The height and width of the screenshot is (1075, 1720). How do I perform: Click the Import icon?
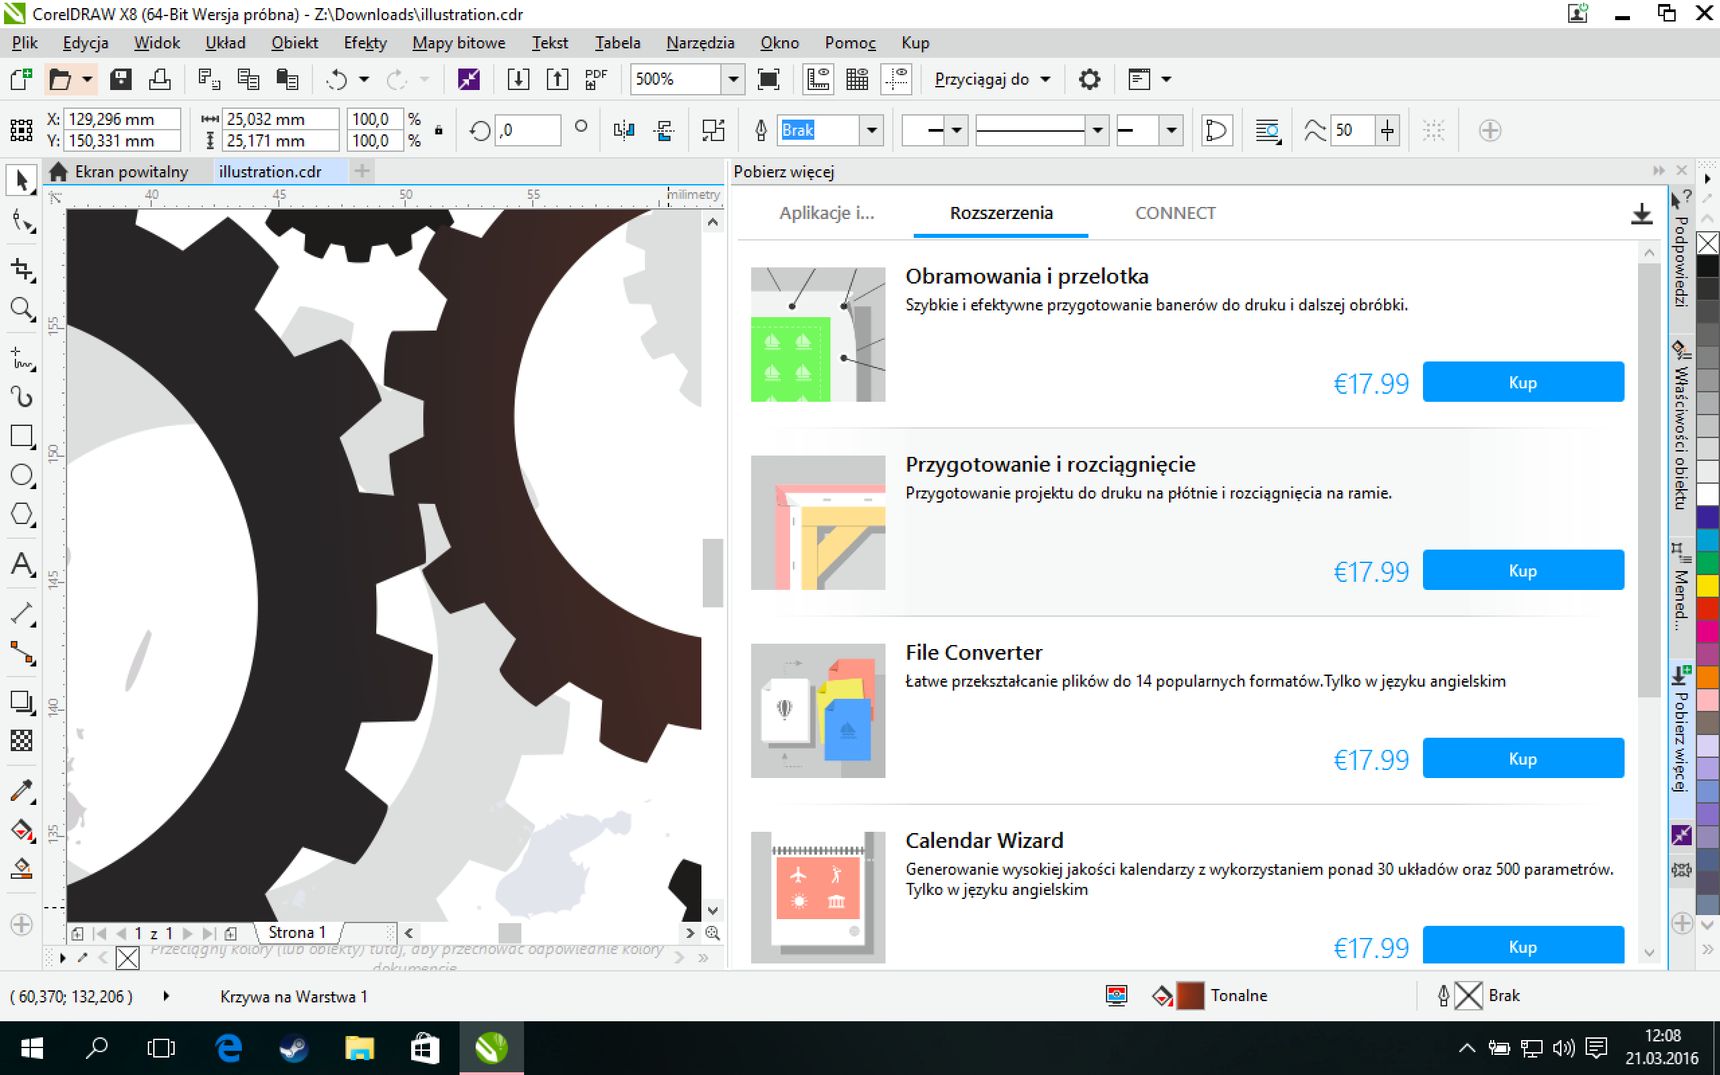[x=518, y=79]
